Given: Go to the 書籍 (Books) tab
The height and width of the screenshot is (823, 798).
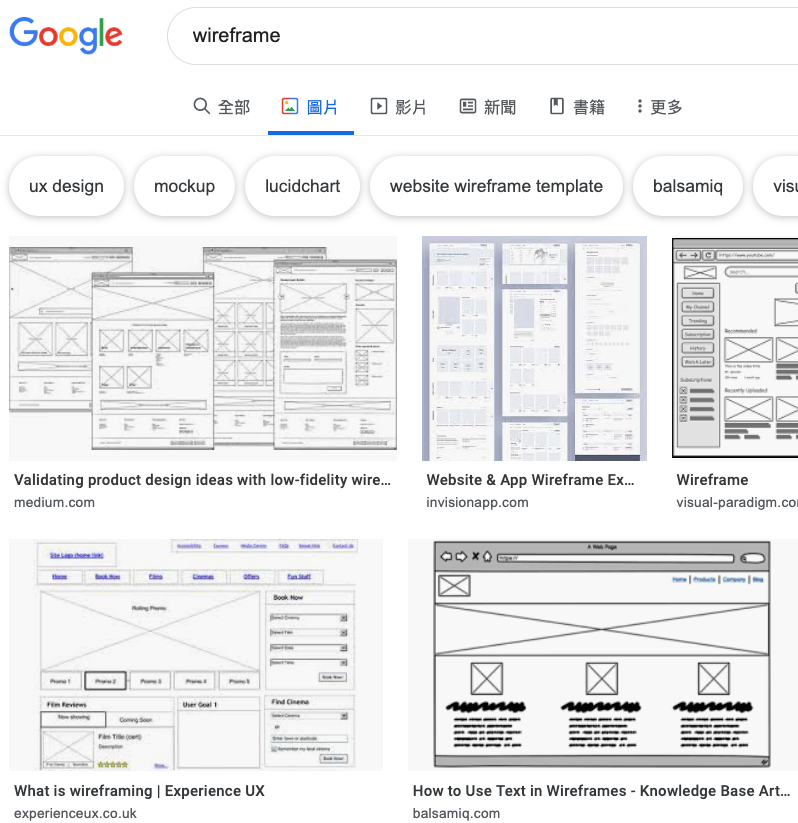Looking at the screenshot, I should (577, 107).
